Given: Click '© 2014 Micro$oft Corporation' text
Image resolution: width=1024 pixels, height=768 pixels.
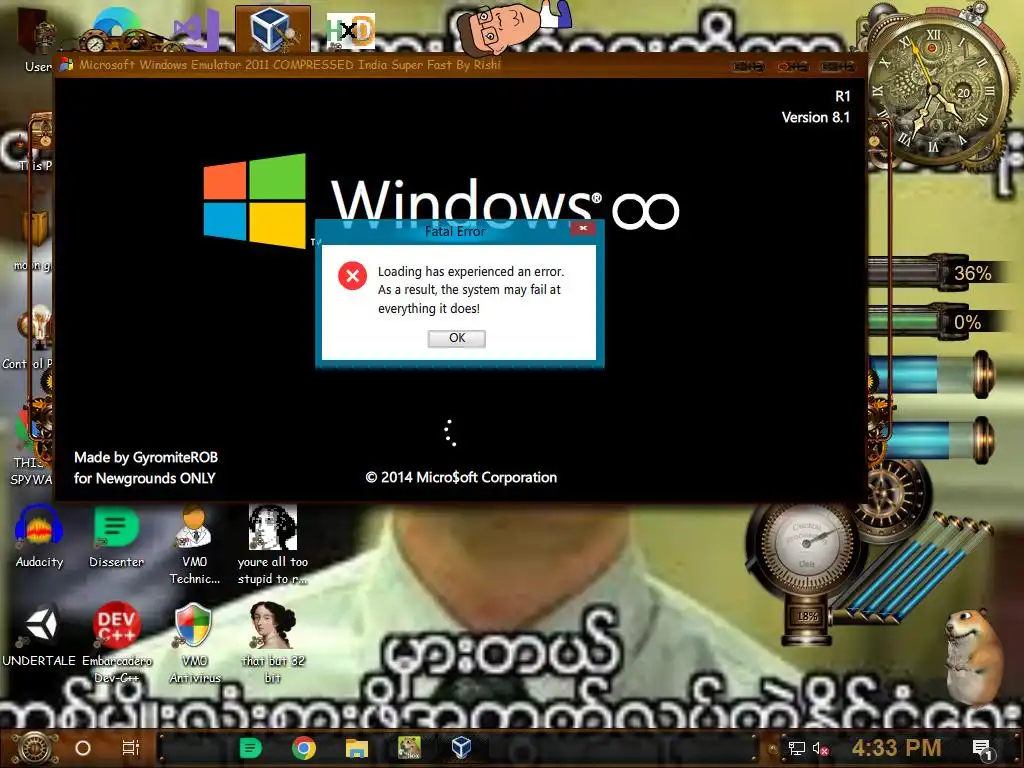Looking at the screenshot, I should tap(461, 477).
